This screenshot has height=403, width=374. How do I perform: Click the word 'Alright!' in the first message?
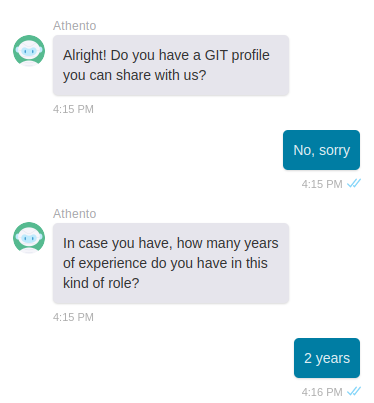coord(85,55)
